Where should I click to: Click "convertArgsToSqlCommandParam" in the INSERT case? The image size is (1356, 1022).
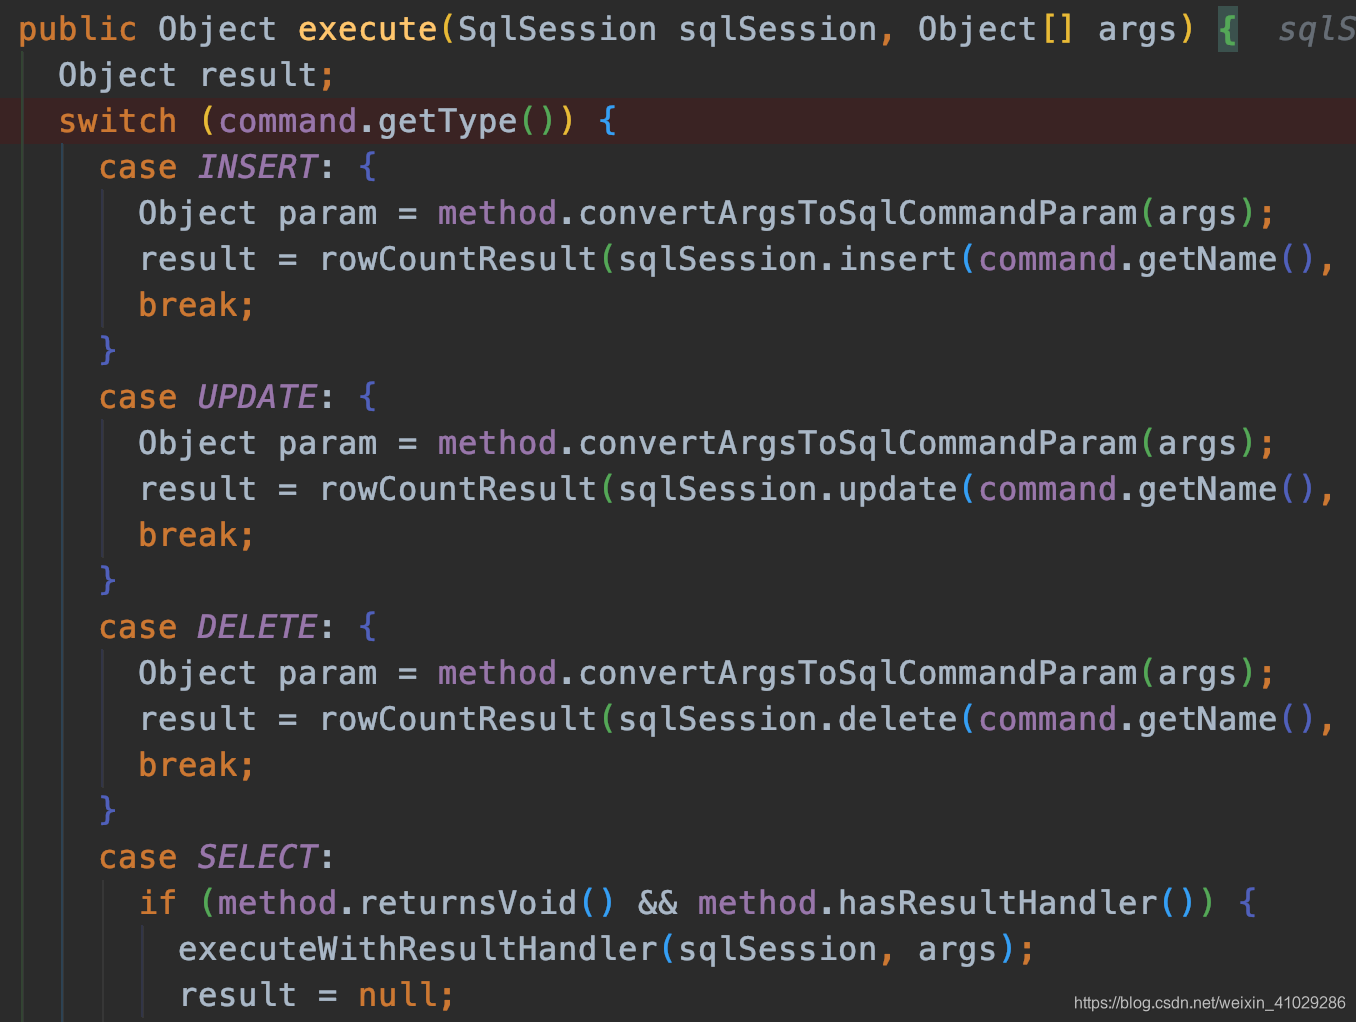[x=858, y=214]
